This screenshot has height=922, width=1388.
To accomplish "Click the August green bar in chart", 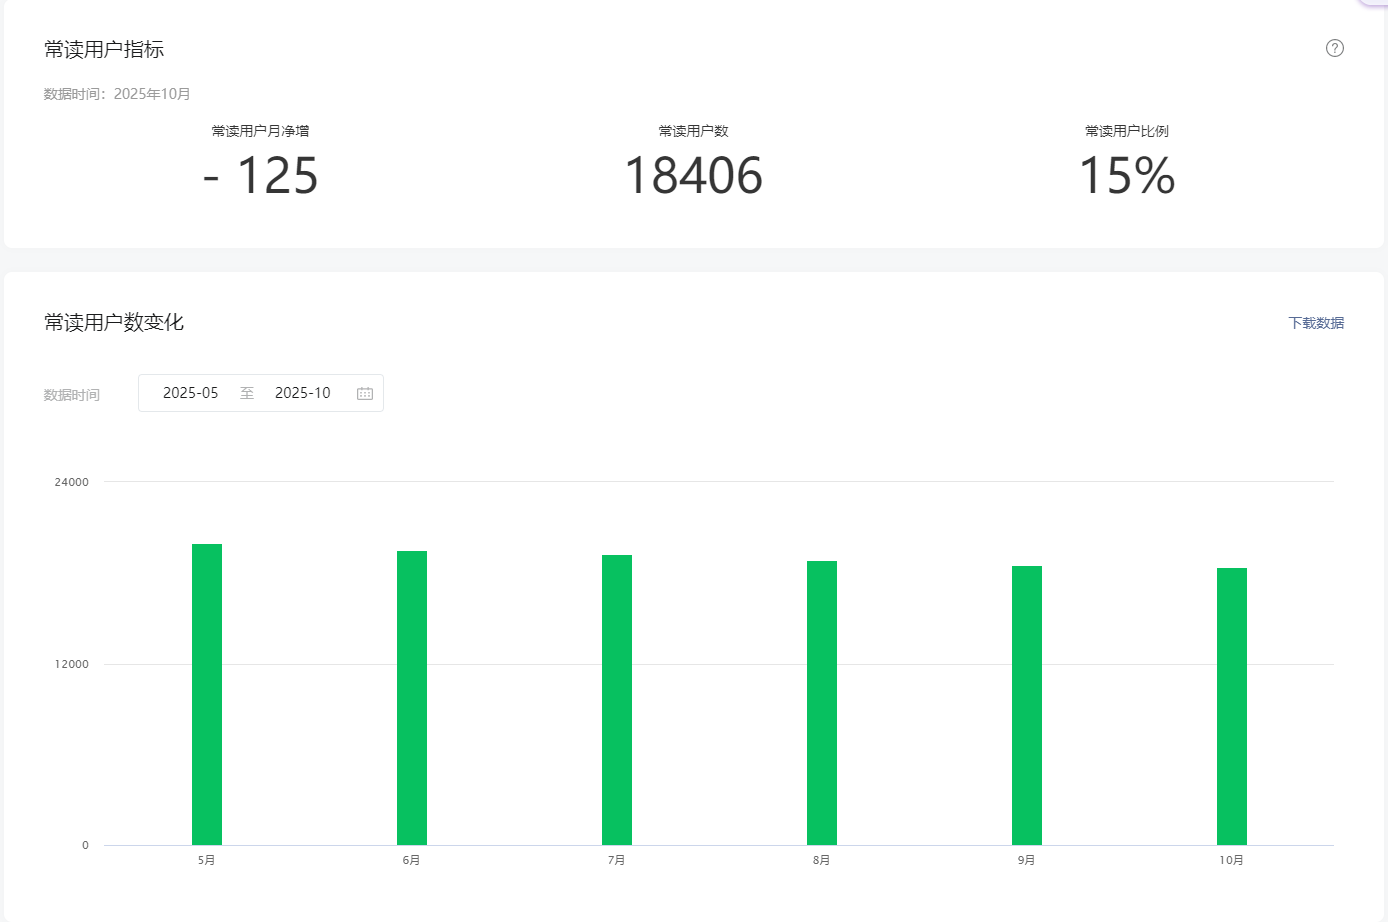I will (822, 703).
